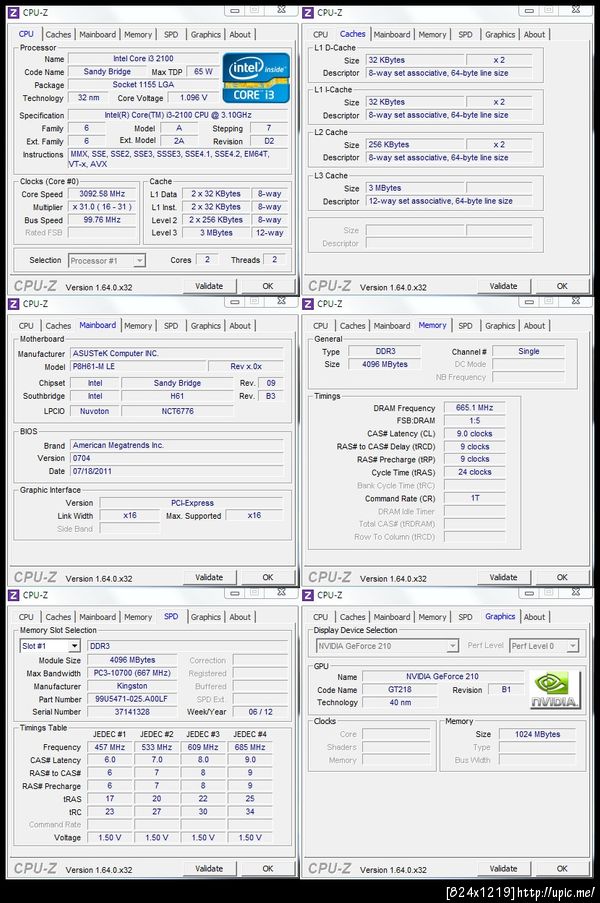This screenshot has width=600, height=903.
Task: Click OK in the Motherboard window
Action: (x=268, y=578)
